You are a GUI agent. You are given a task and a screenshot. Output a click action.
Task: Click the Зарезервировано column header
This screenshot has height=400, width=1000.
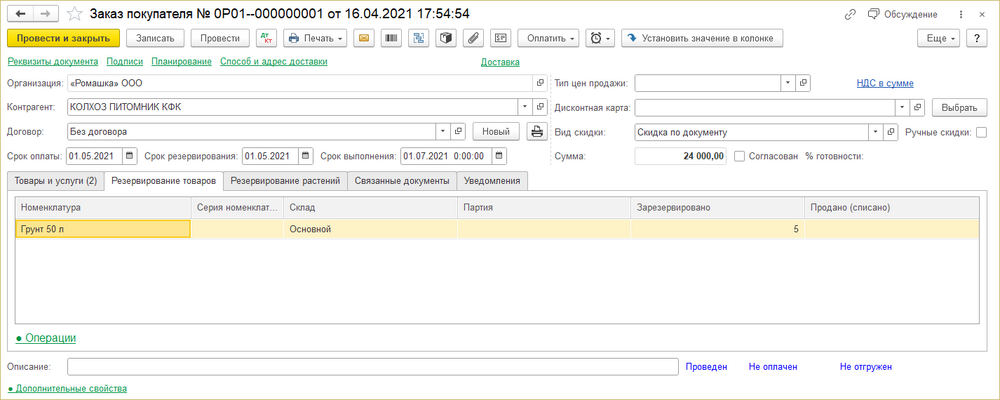[x=717, y=207]
